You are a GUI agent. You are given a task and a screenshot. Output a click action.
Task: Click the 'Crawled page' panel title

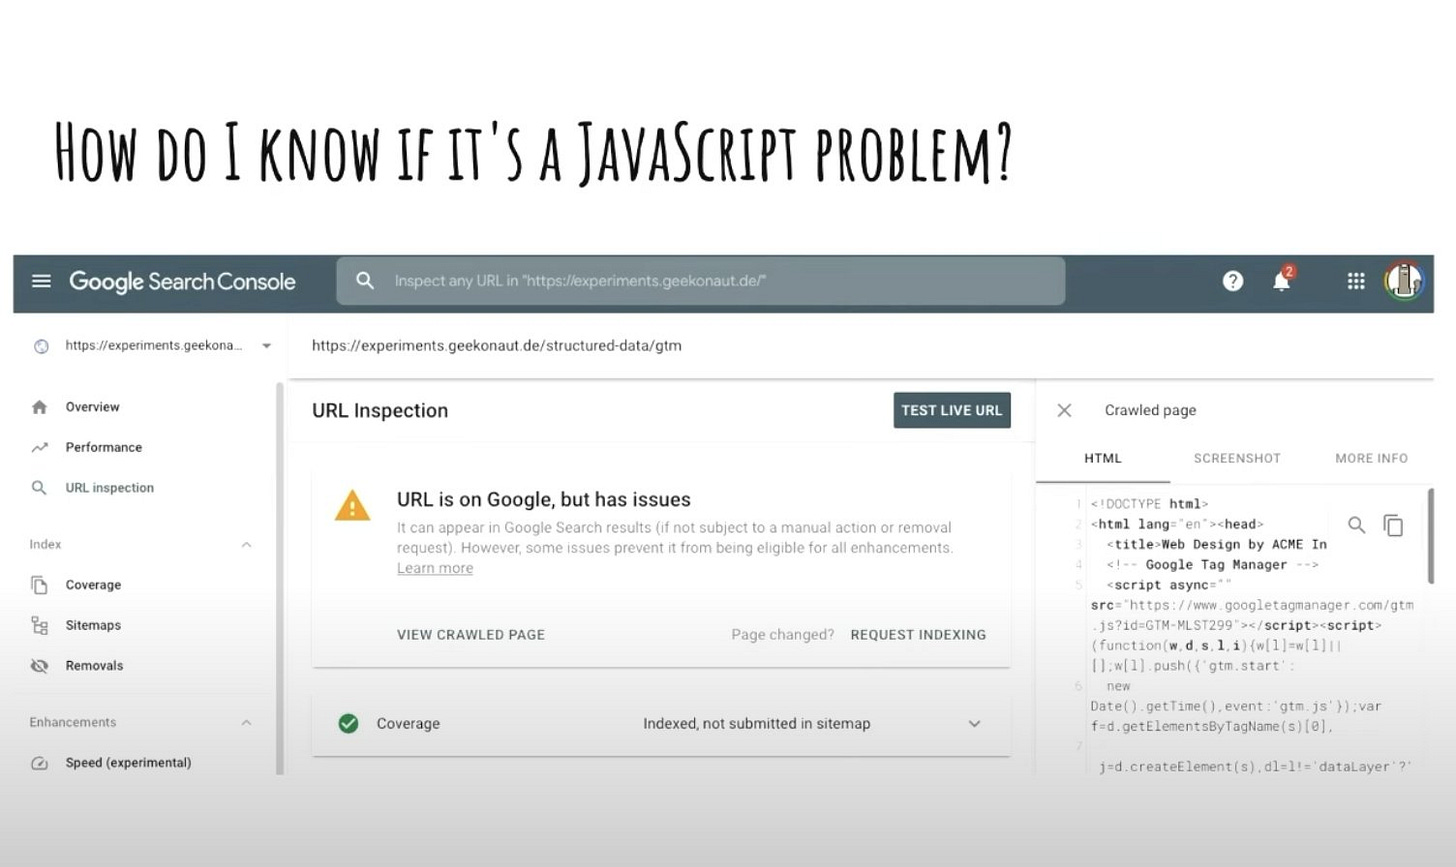[x=1150, y=410]
